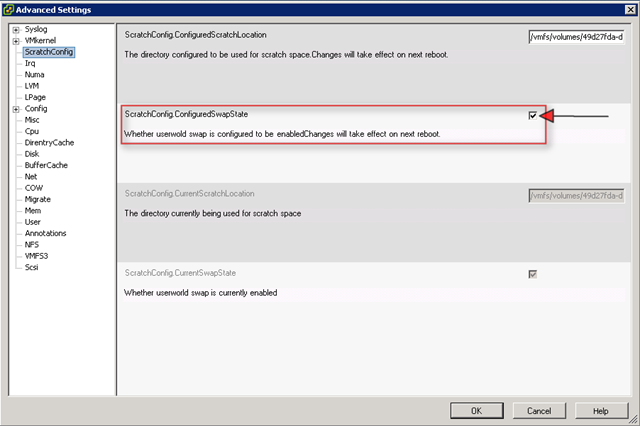Open the Numa settings category
Screen dimensions: 640x426
pyautogui.click(x=35, y=74)
